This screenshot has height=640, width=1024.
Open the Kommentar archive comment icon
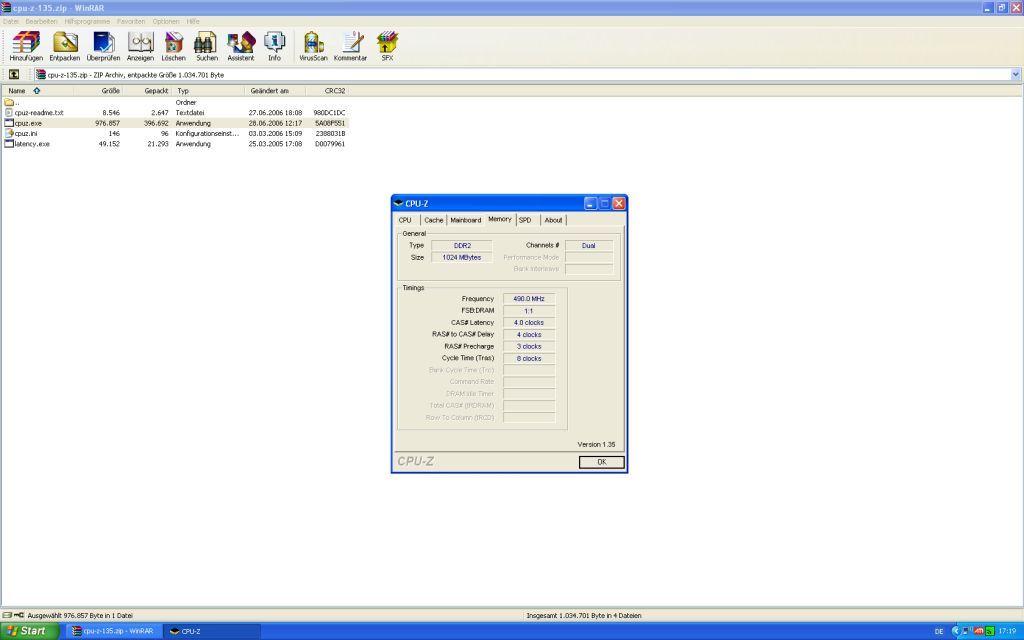[351, 42]
